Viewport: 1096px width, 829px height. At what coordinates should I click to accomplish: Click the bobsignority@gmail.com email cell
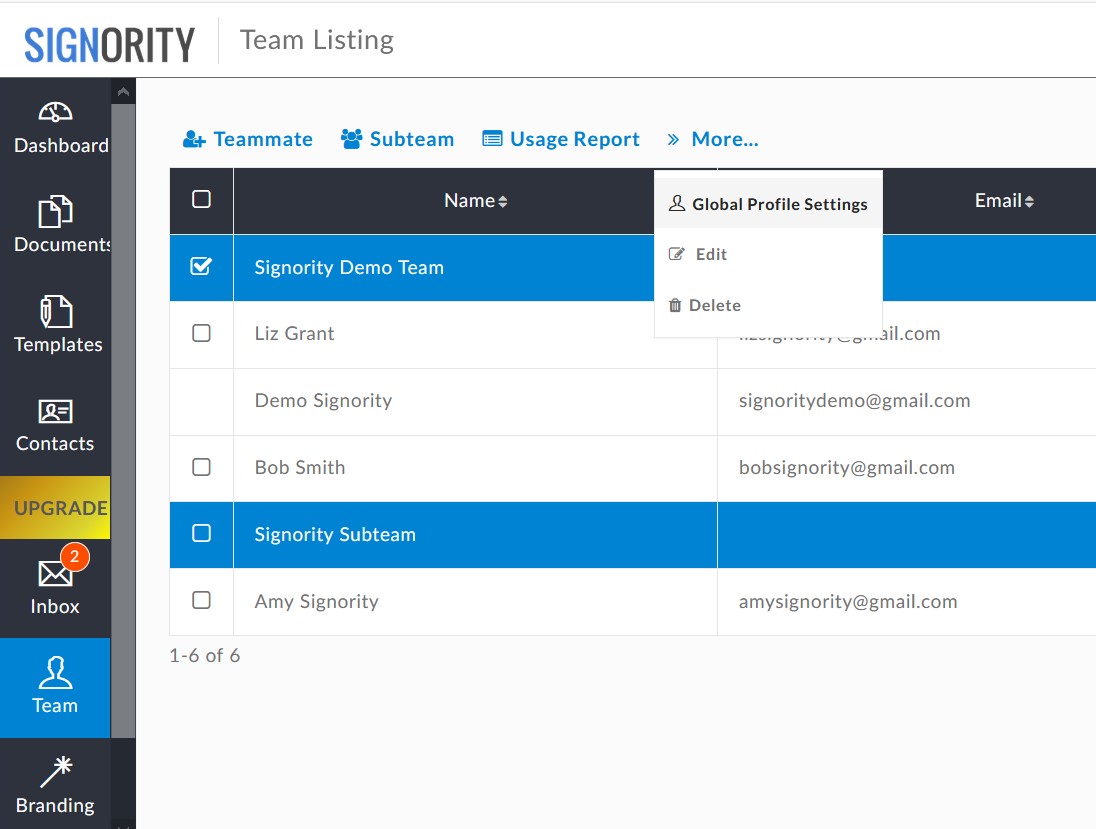point(846,467)
